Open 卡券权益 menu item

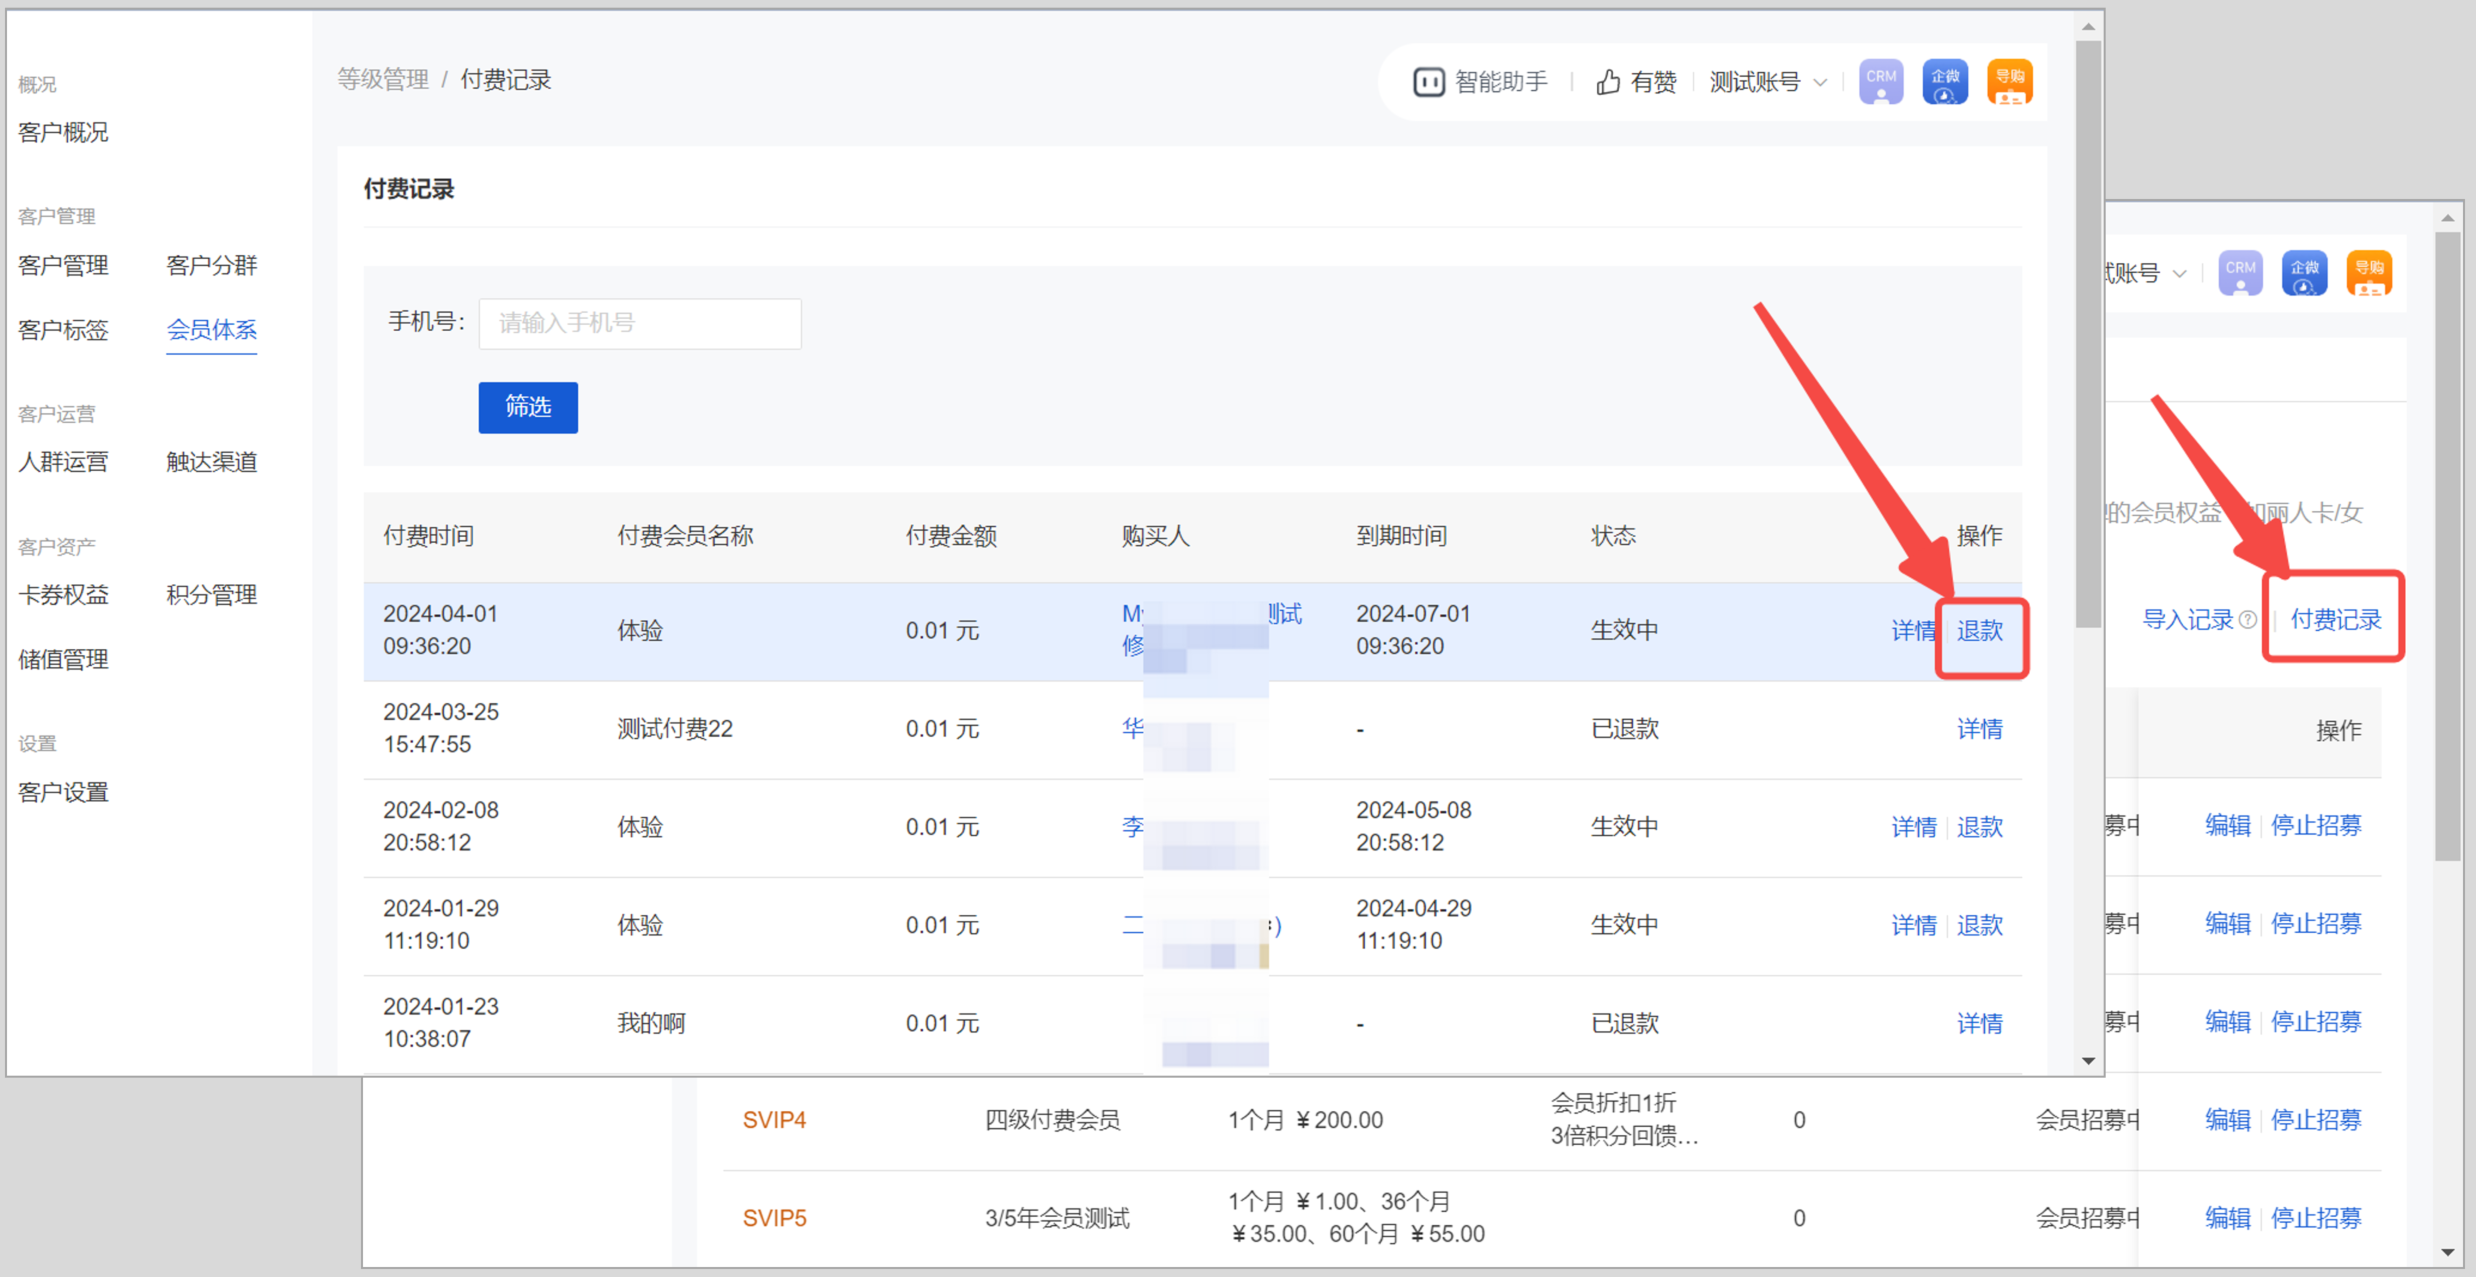pos(63,595)
